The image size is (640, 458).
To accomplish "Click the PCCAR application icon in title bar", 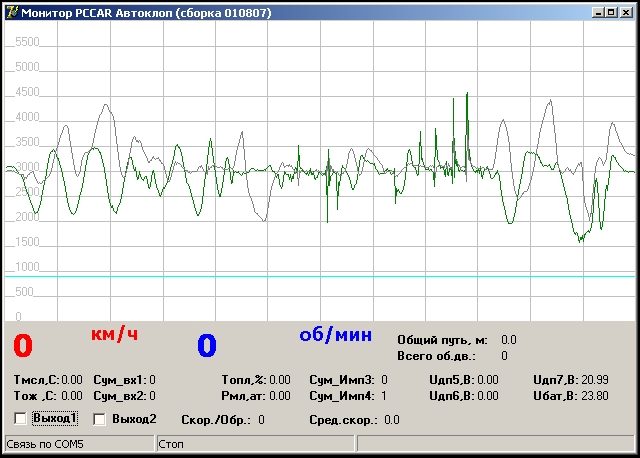I will 12,12.
